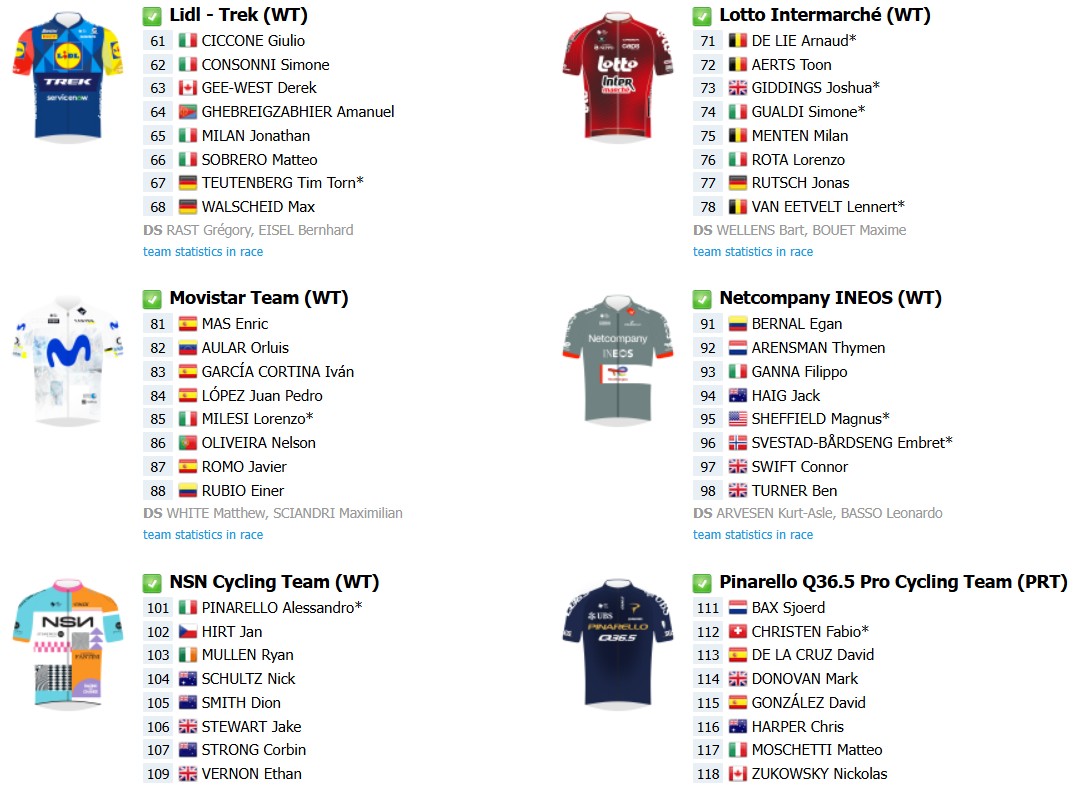Viewport: 1081px width, 787px height.
Task: Click the Movistar Team white jersey image
Action: click(x=68, y=360)
